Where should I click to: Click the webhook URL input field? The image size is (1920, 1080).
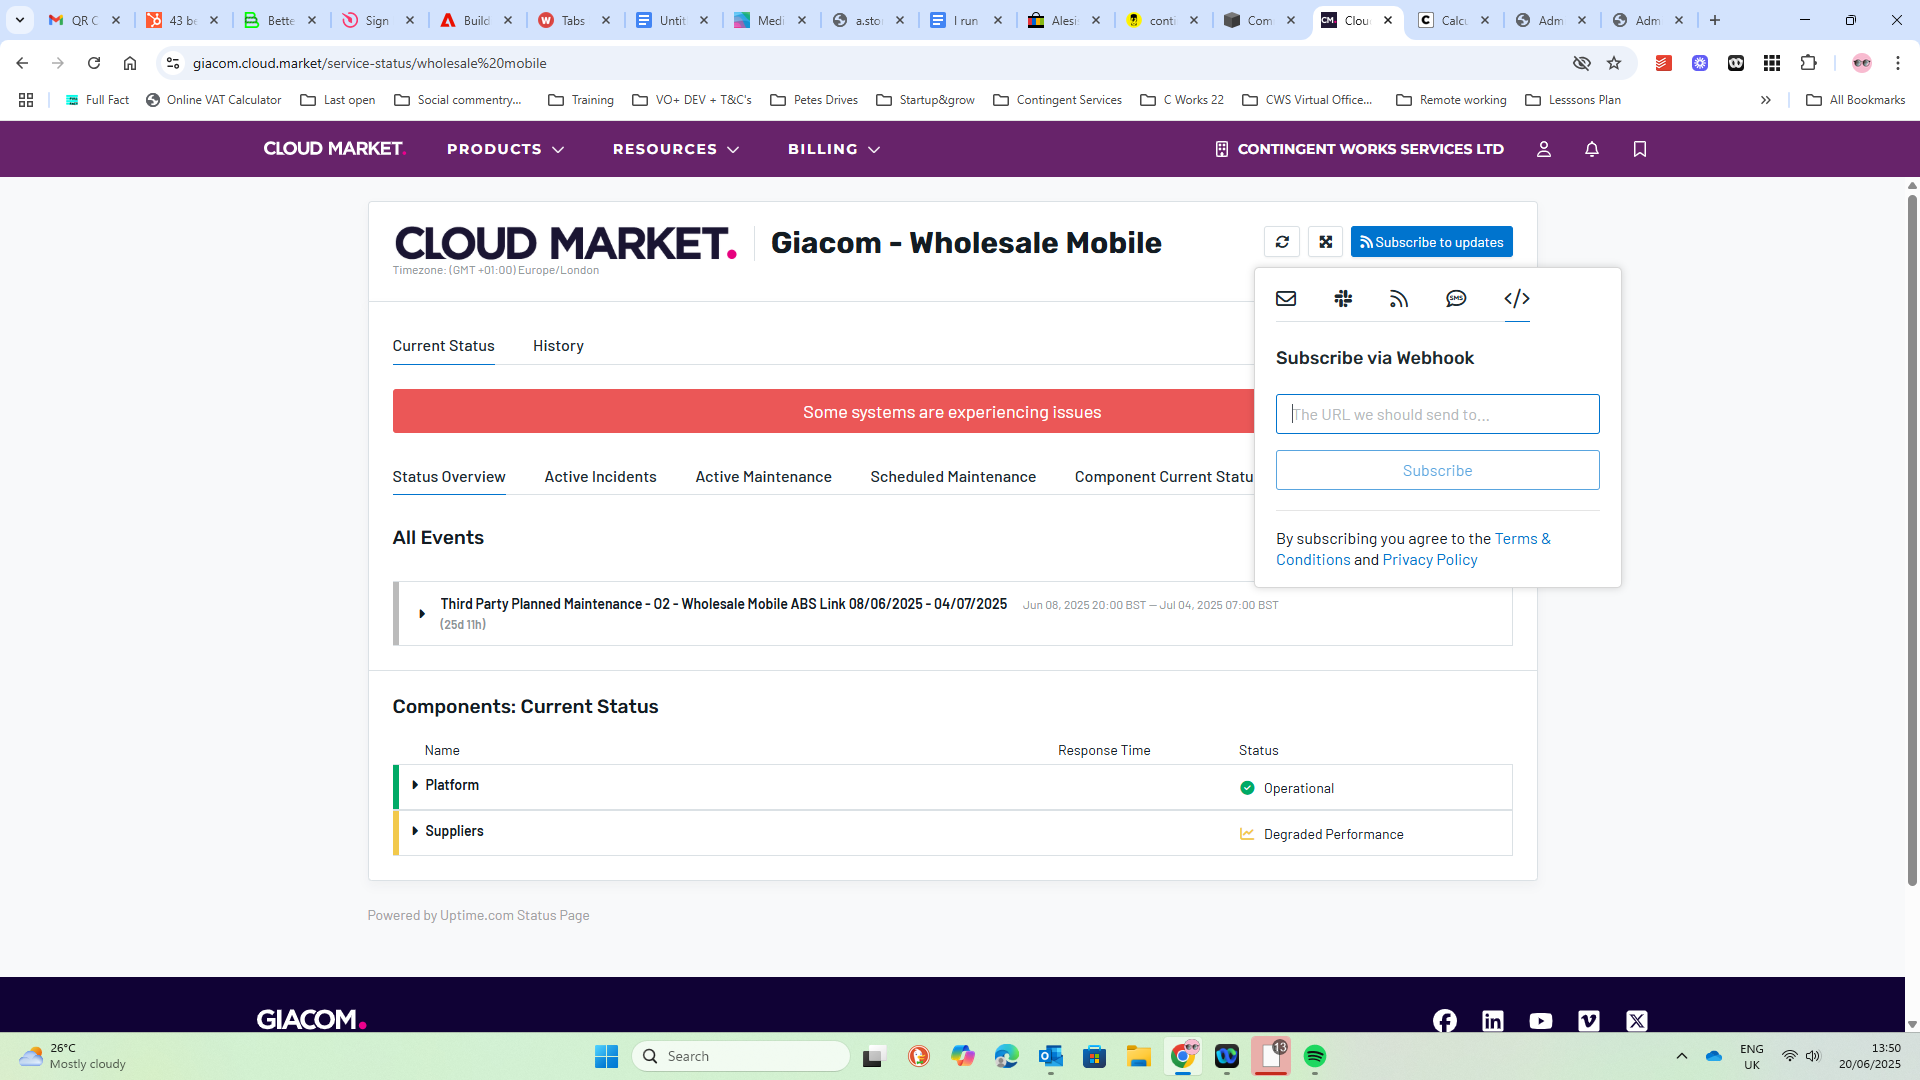(1437, 414)
